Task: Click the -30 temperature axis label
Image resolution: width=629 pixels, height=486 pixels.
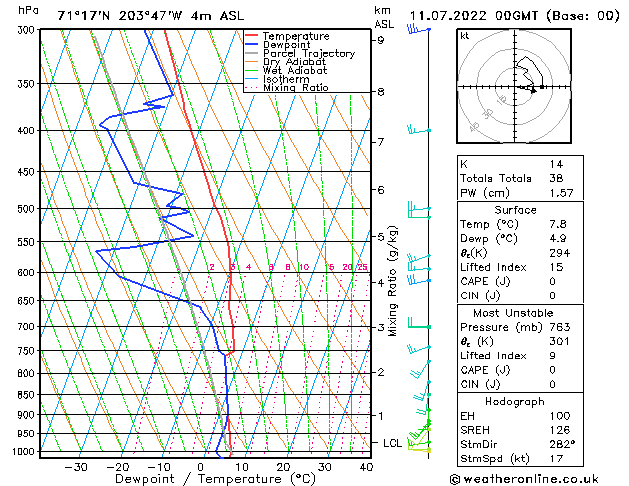Action: [x=76, y=468]
